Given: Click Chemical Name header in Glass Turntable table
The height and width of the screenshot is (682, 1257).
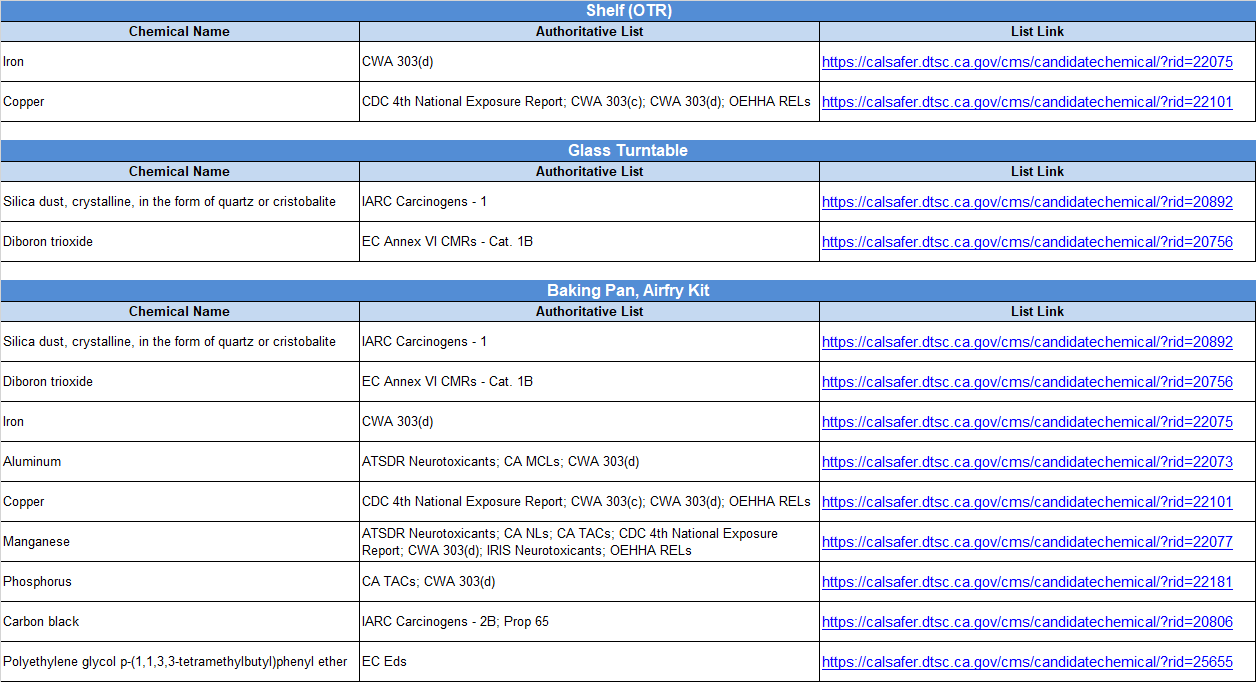Looking at the screenshot, I should (180, 171).
